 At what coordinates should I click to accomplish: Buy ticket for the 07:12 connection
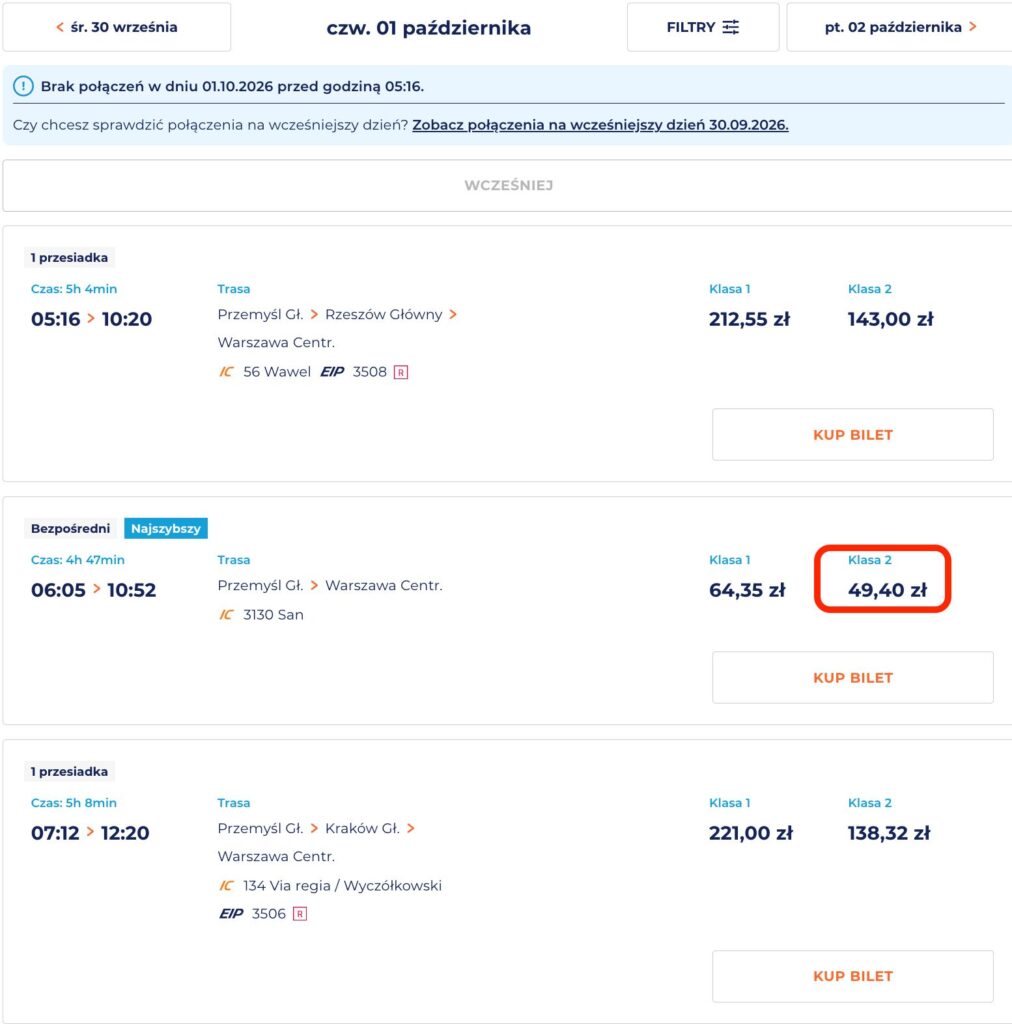[x=853, y=976]
